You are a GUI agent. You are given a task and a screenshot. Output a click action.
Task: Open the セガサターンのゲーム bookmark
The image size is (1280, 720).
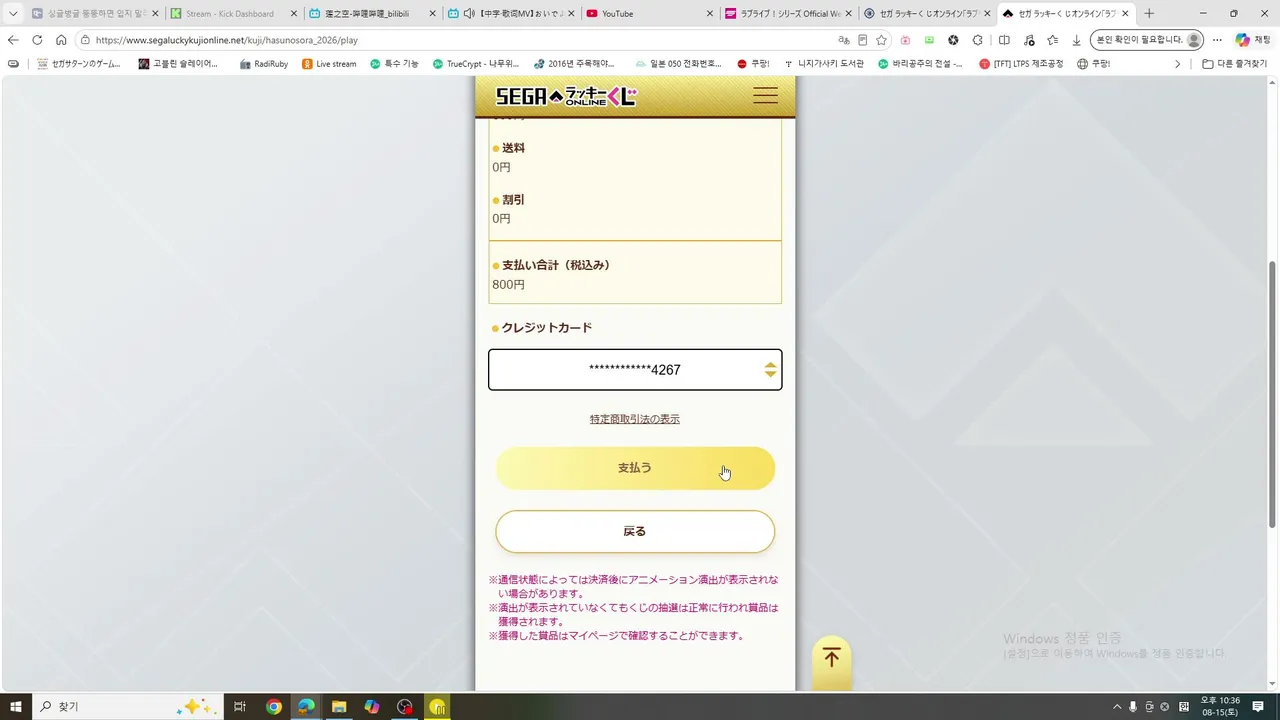tap(78, 64)
